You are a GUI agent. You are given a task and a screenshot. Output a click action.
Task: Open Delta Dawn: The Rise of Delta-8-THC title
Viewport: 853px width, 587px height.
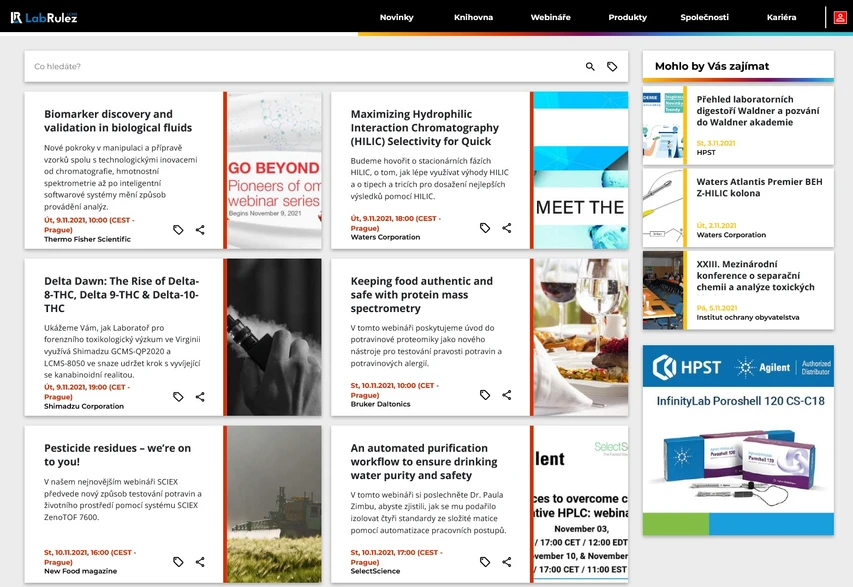point(122,295)
